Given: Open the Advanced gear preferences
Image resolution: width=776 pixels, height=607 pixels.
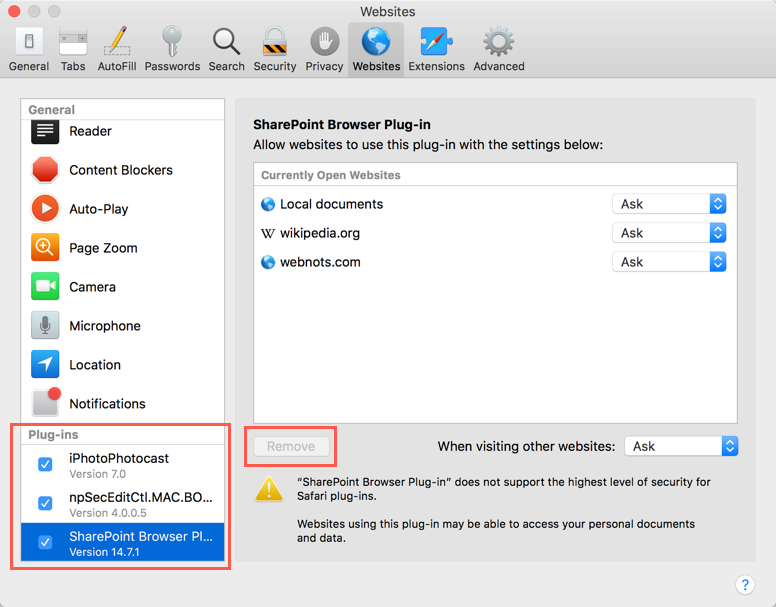Looking at the screenshot, I should [x=498, y=49].
